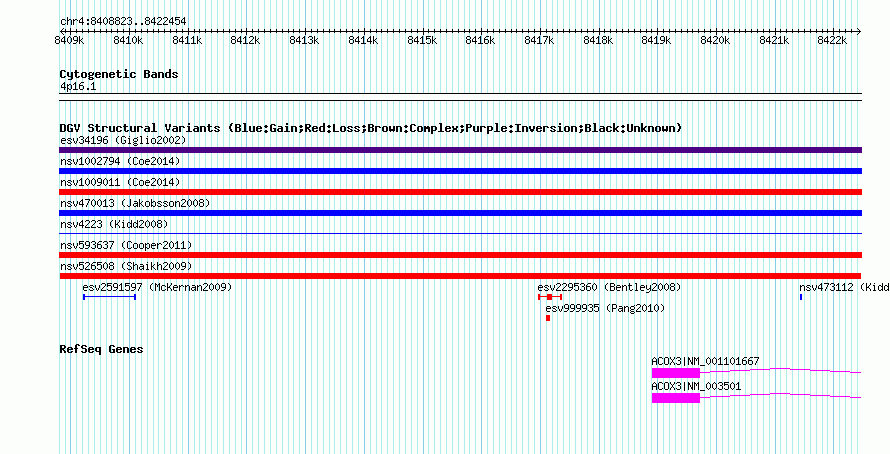Screen dimensions: 890x454
Task: Click the Cytogenetic Bands track heading
Action: coord(119,74)
